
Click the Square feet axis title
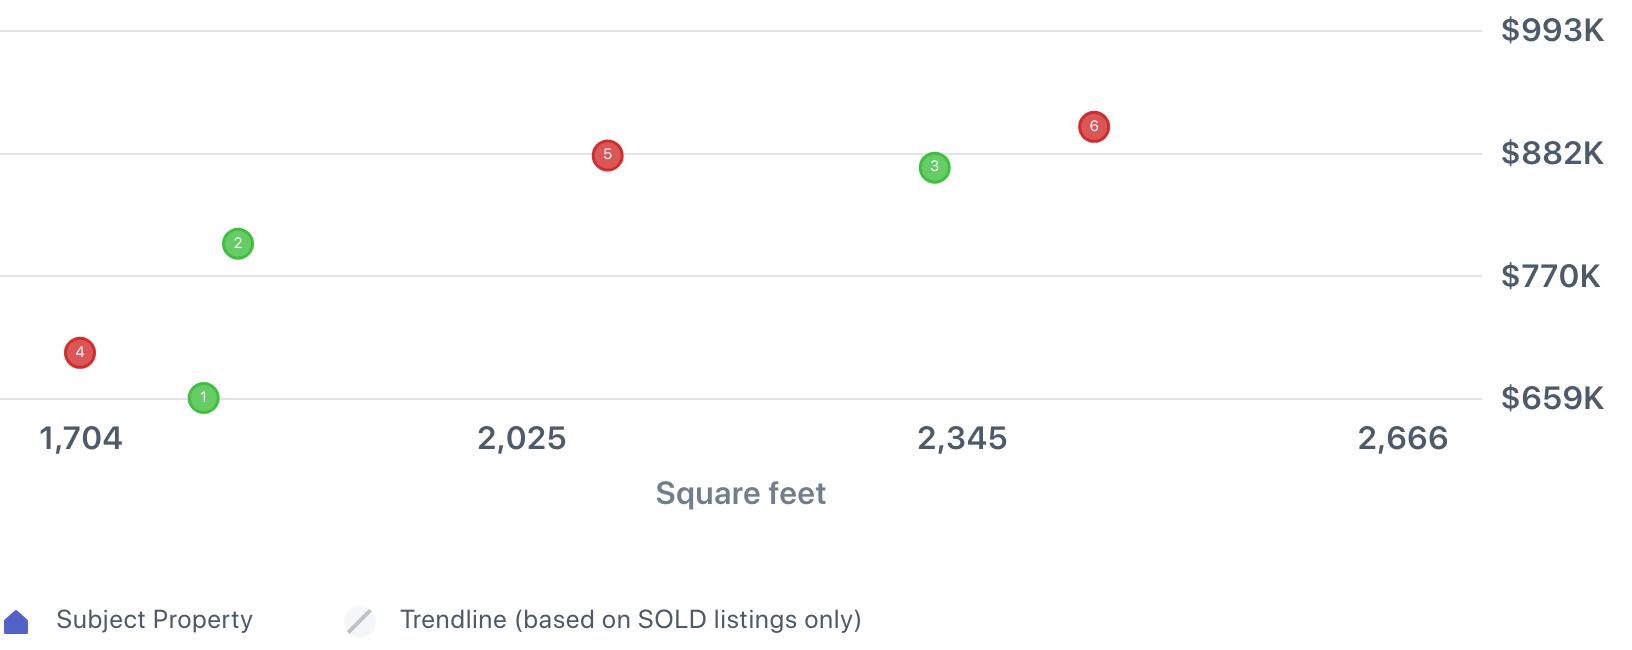point(740,493)
